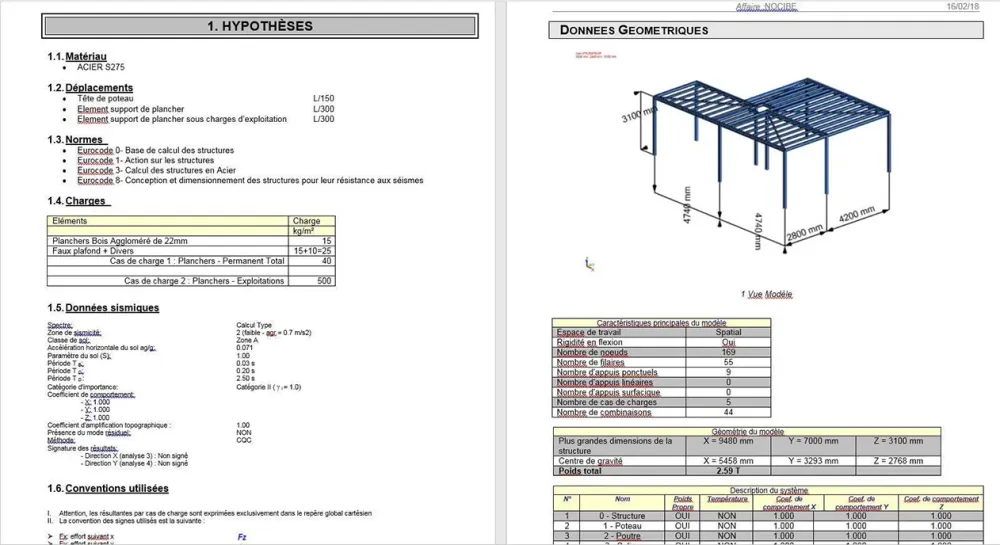Click the '1. HYPOTHÈSES' title banner
Viewport: 1000px width, 545px height.
[260, 26]
